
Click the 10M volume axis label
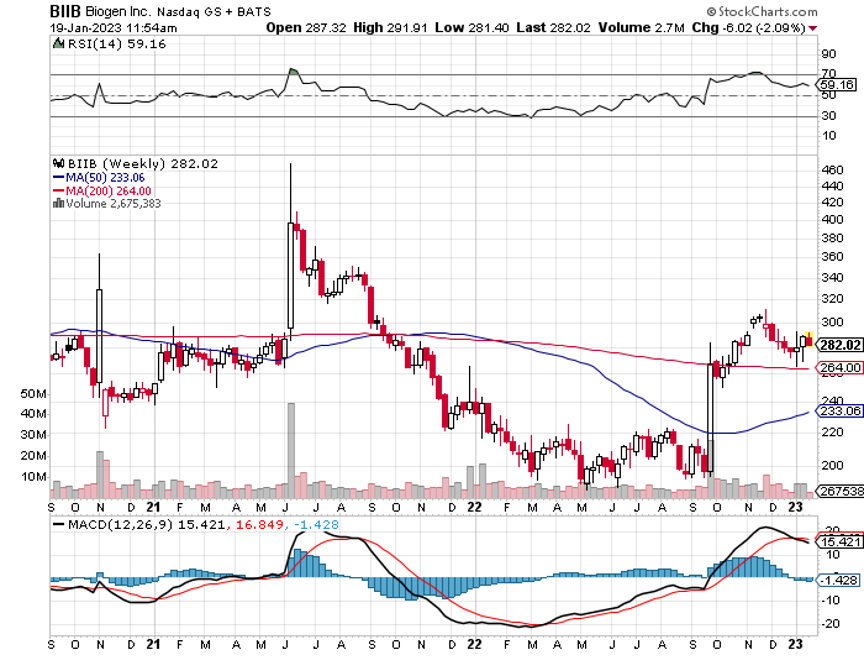[34, 476]
